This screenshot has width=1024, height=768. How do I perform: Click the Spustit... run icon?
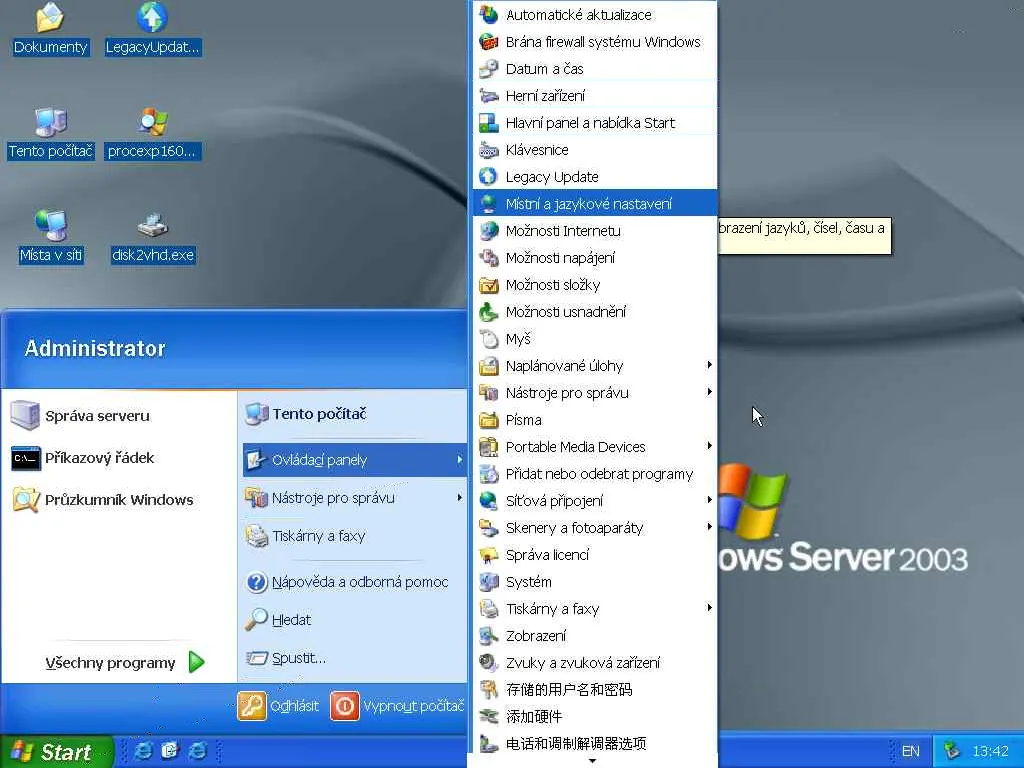(256, 658)
